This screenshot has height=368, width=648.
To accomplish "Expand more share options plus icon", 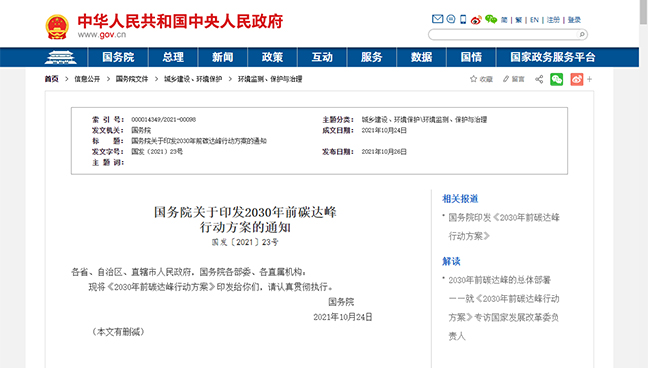I will pos(589,79).
